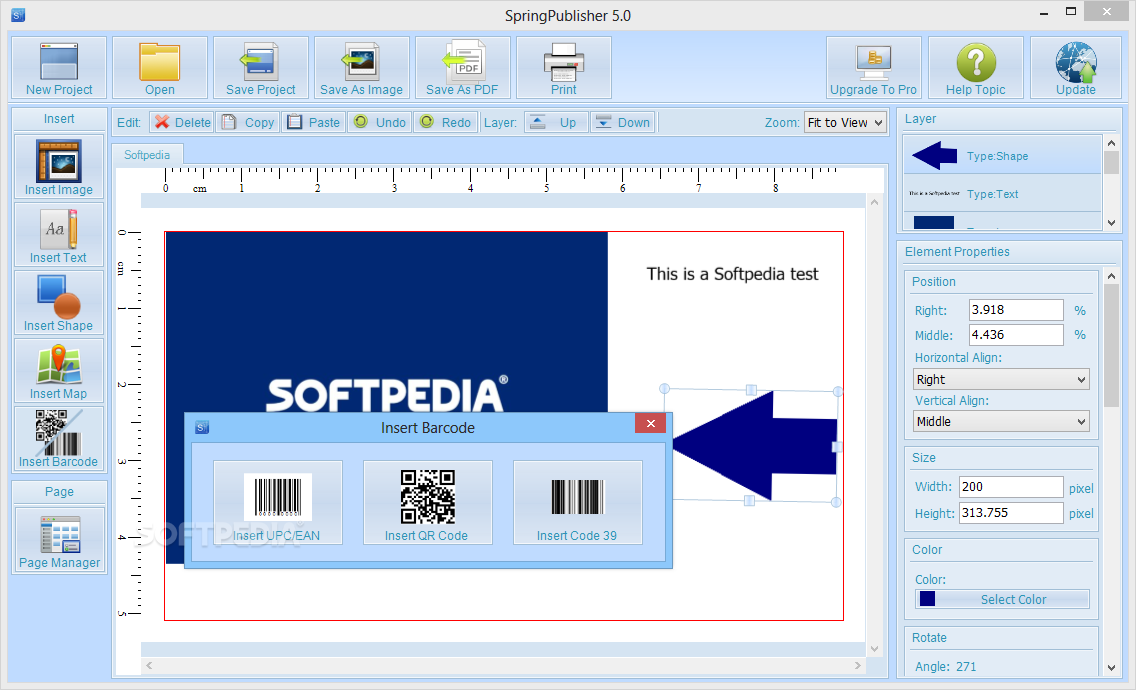The image size is (1136, 690).
Task: Insert a Code 39 barcode
Action: (x=577, y=503)
